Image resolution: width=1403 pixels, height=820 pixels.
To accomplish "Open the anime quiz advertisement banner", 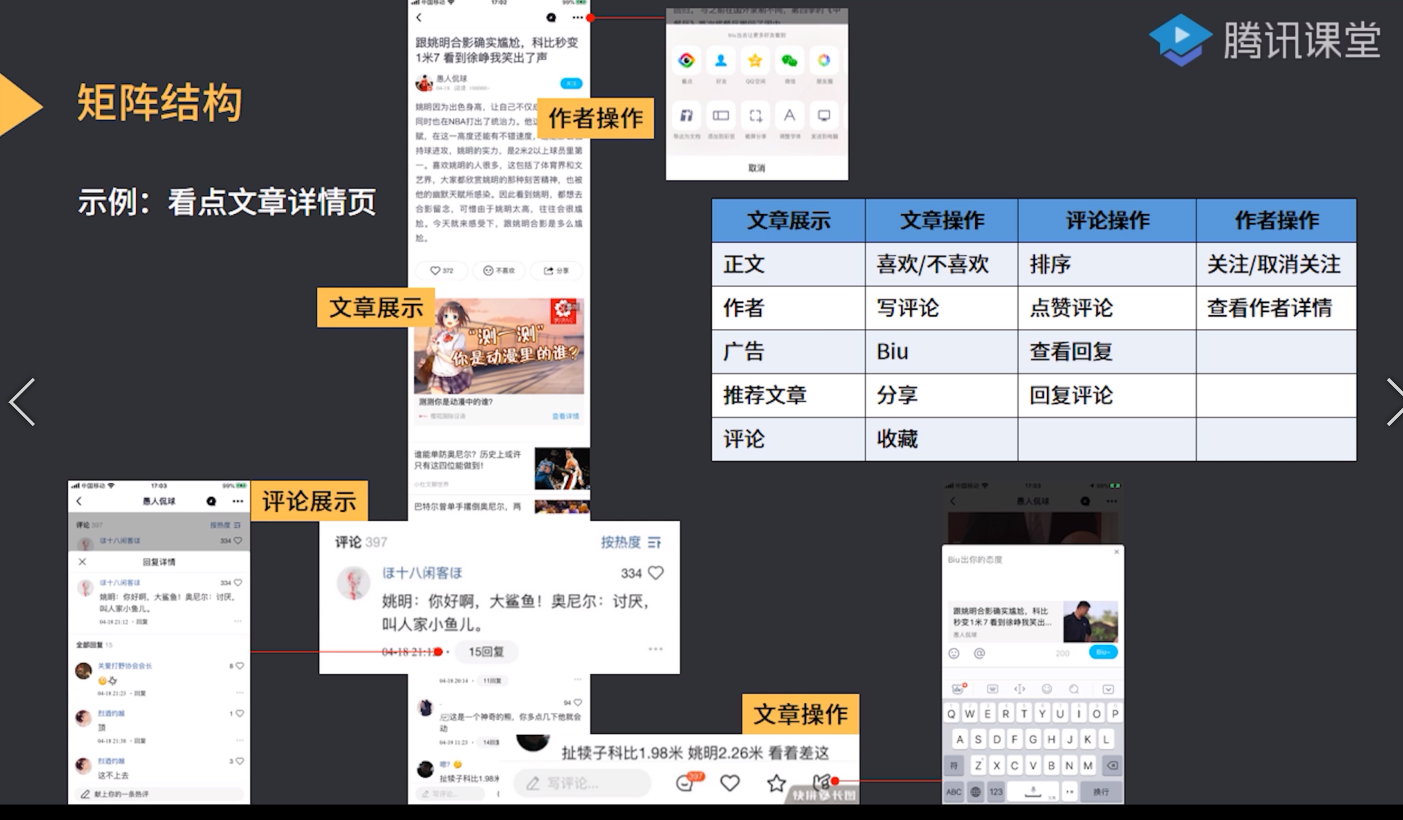I will pyautogui.click(x=499, y=345).
